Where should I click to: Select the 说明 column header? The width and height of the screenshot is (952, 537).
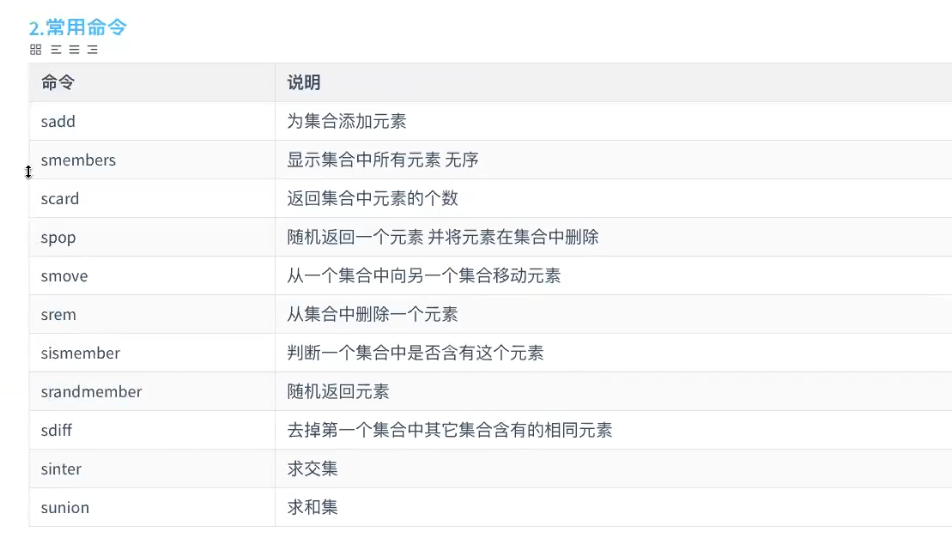click(613, 83)
